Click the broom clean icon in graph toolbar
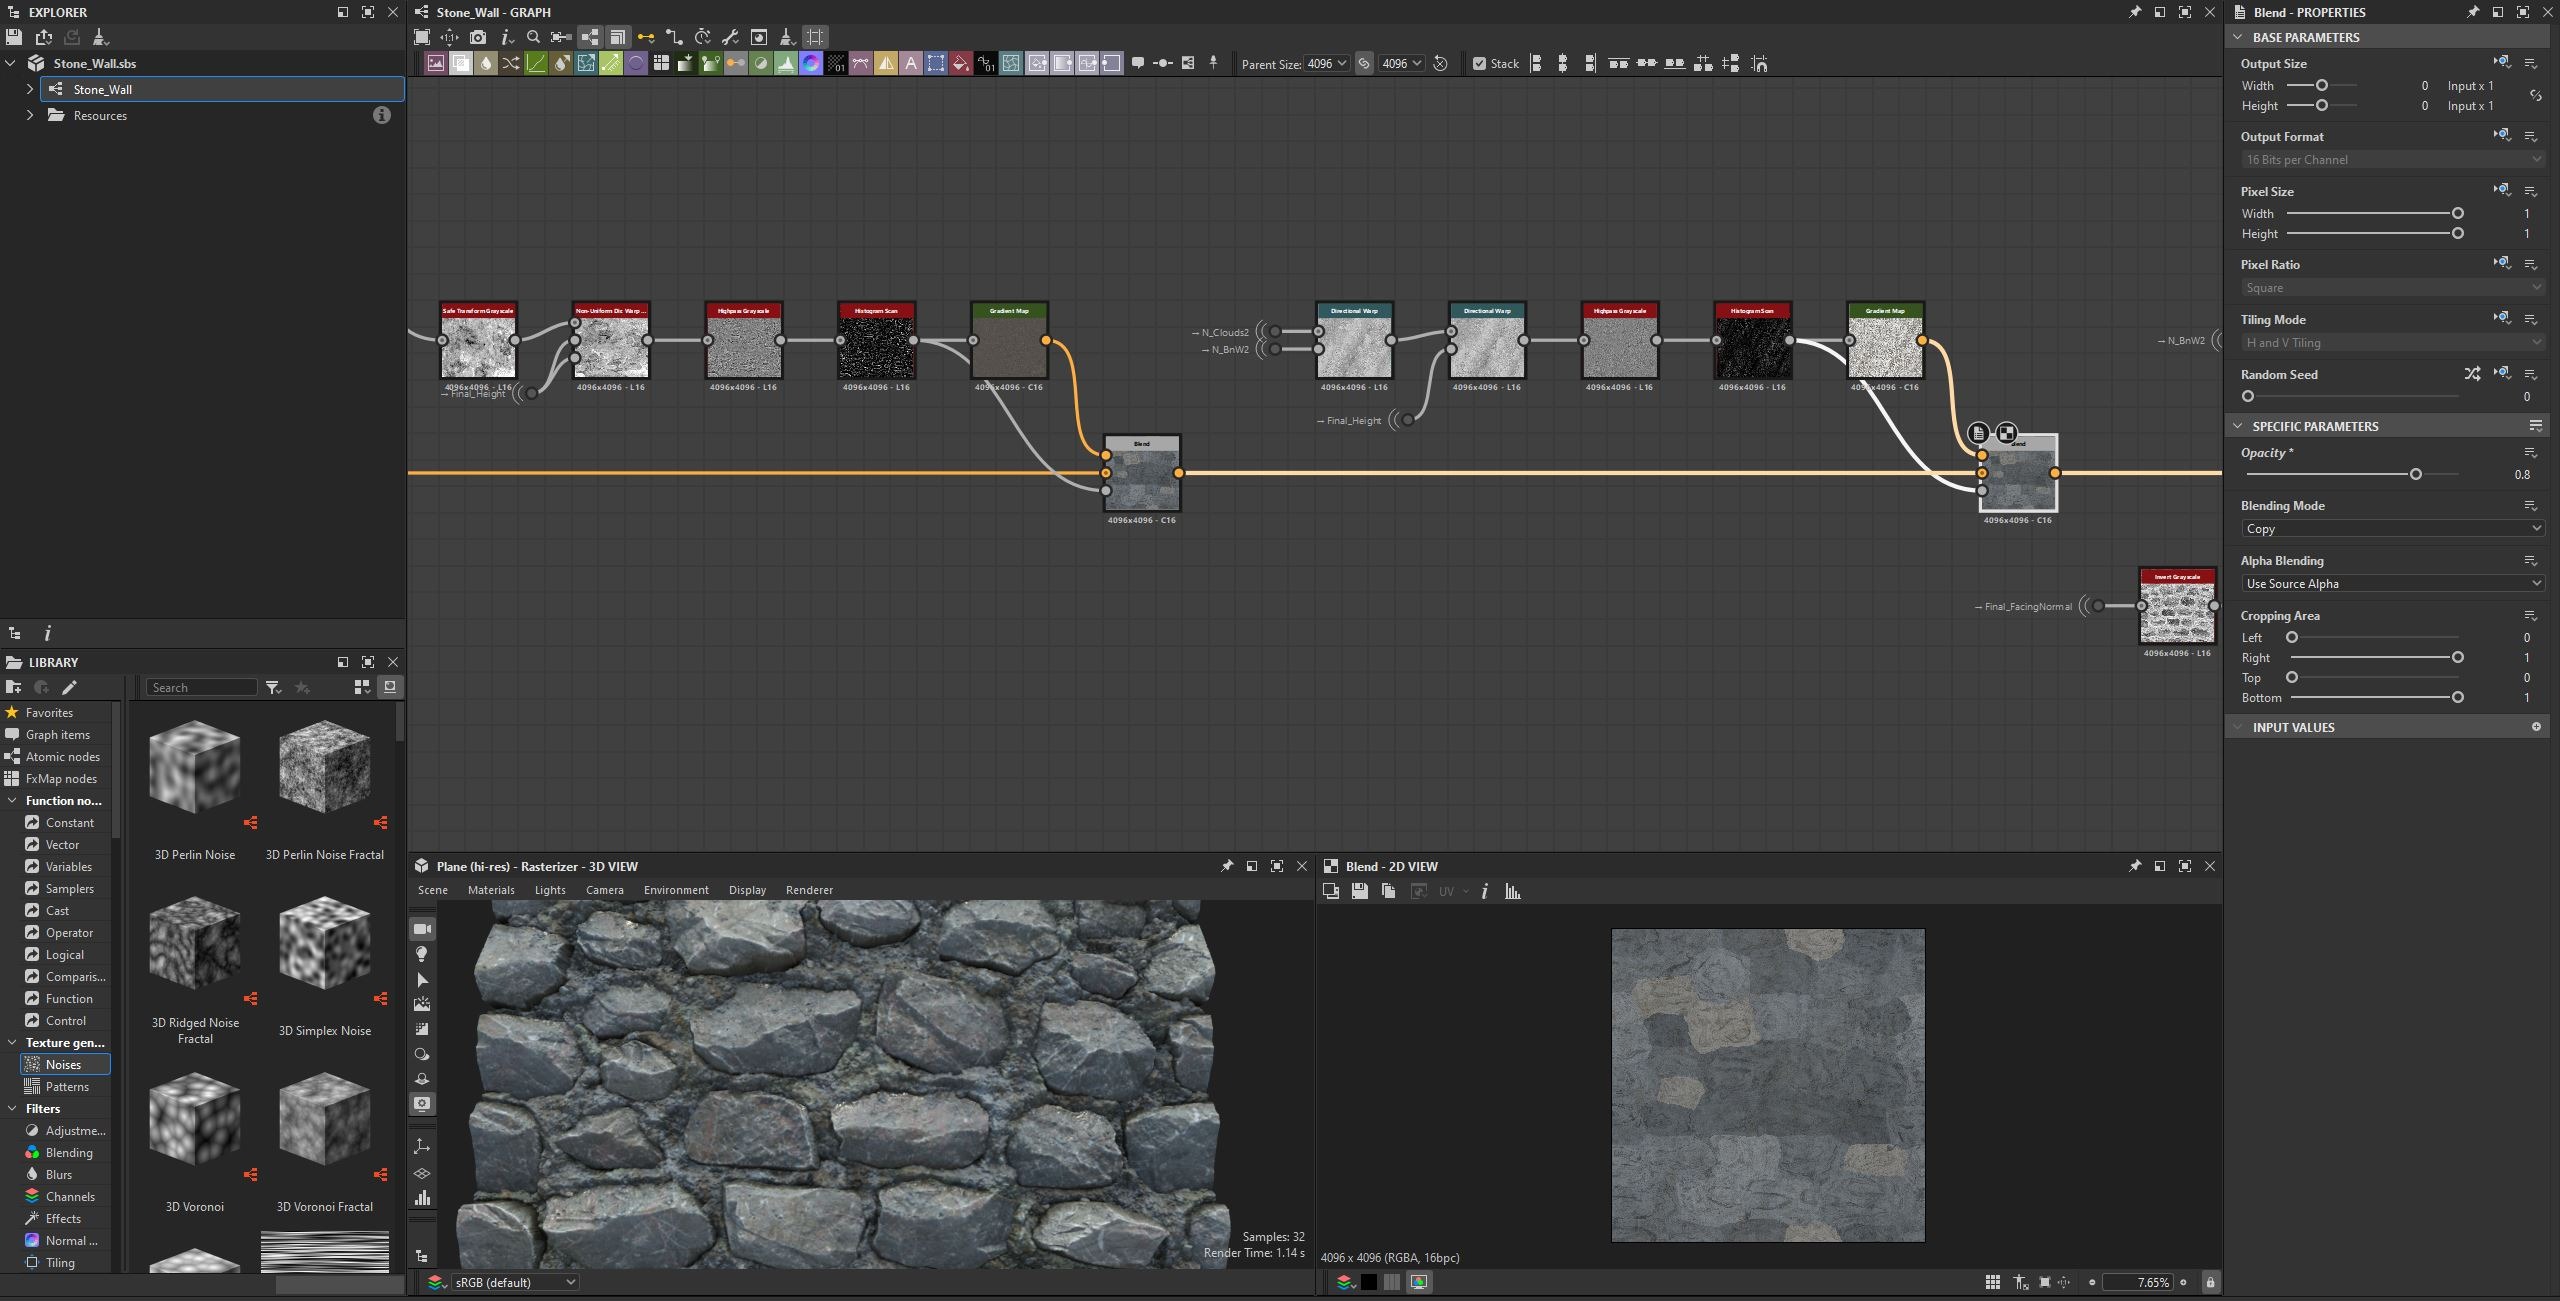This screenshot has width=2560, height=1301. click(786, 37)
